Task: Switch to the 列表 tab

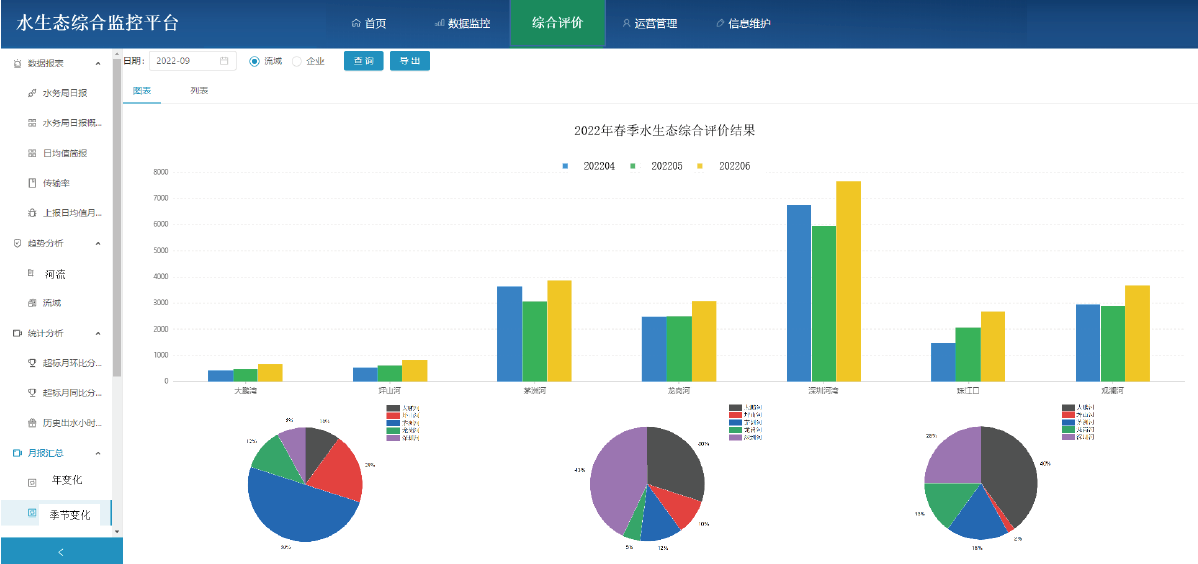Action: pos(199,91)
